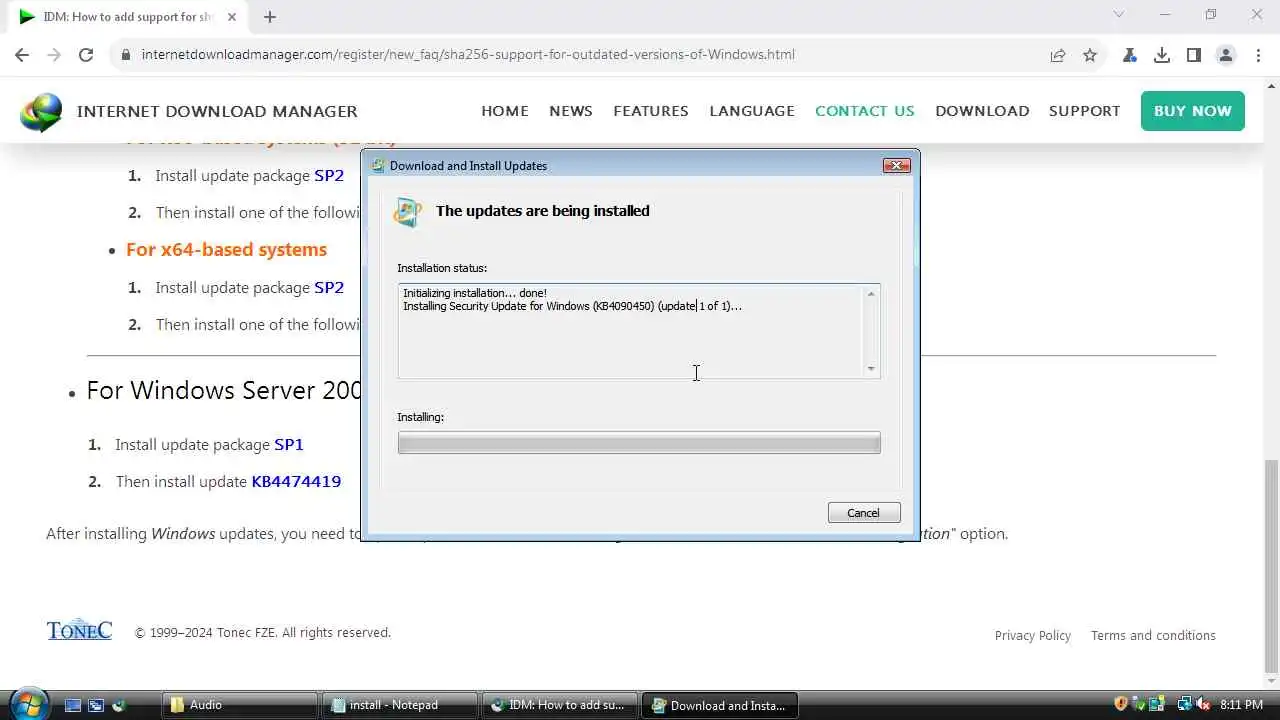Viewport: 1280px width, 720px height.
Task: Click the Internet Download Manager globe logo
Action: 41,112
